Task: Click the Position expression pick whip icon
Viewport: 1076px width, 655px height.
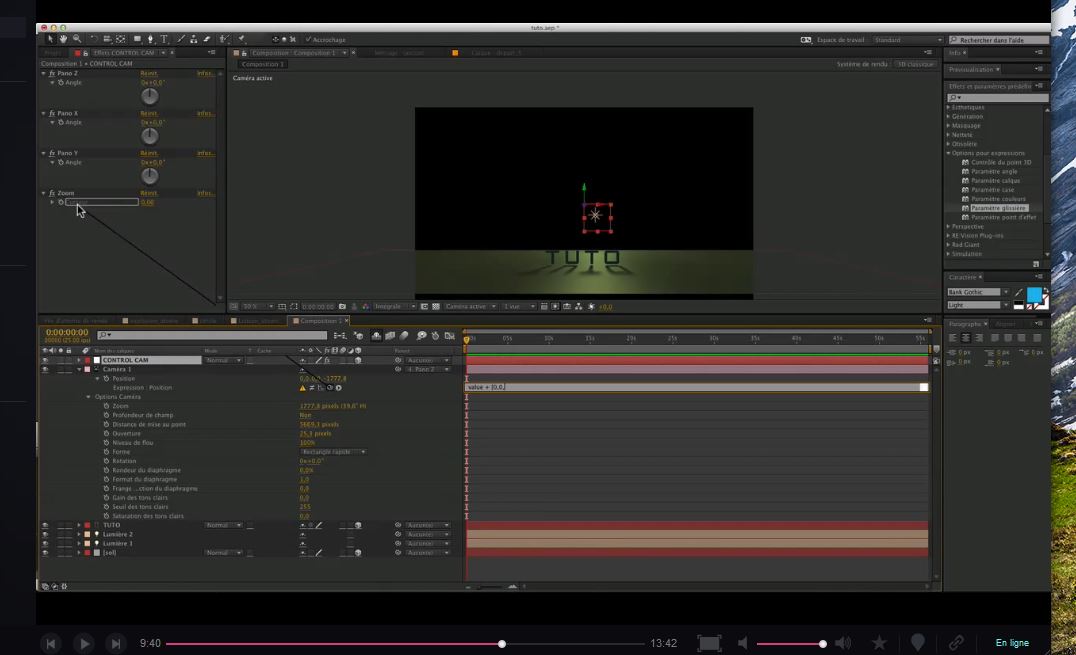Action: (329, 388)
